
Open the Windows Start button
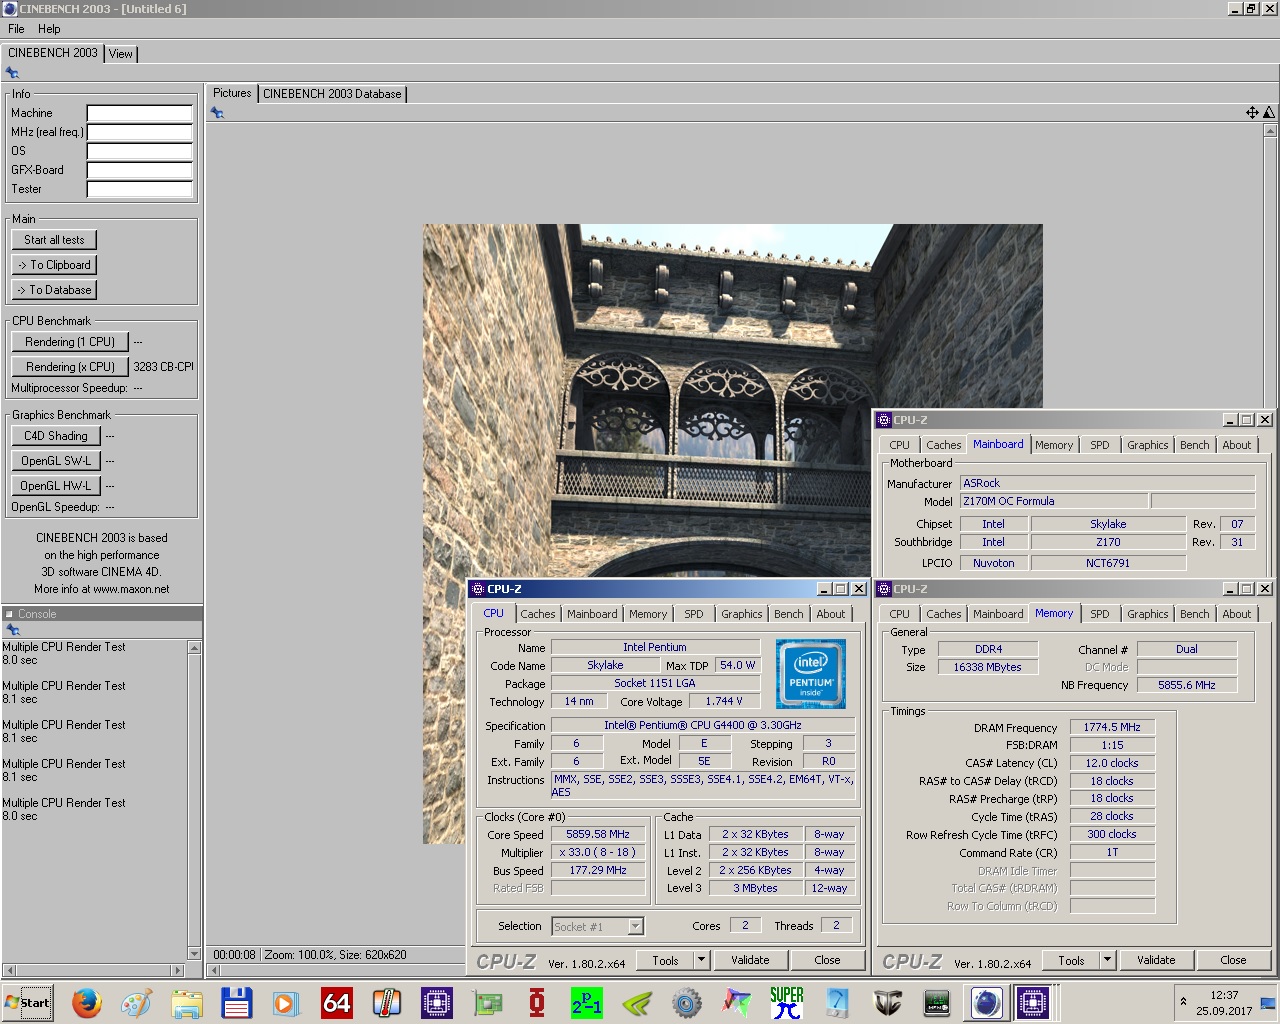28,1003
